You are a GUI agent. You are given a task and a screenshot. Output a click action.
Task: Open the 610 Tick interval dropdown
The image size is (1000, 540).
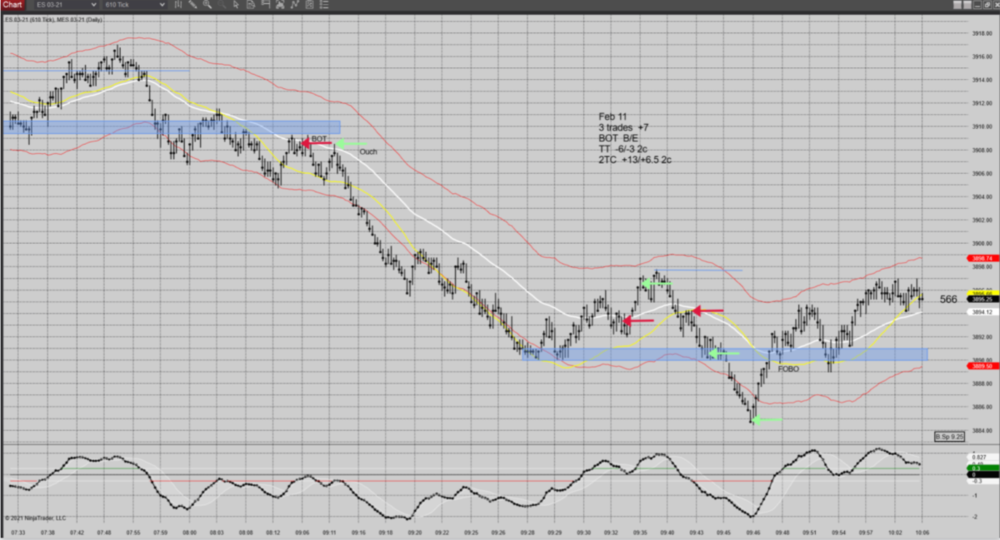click(135, 5)
